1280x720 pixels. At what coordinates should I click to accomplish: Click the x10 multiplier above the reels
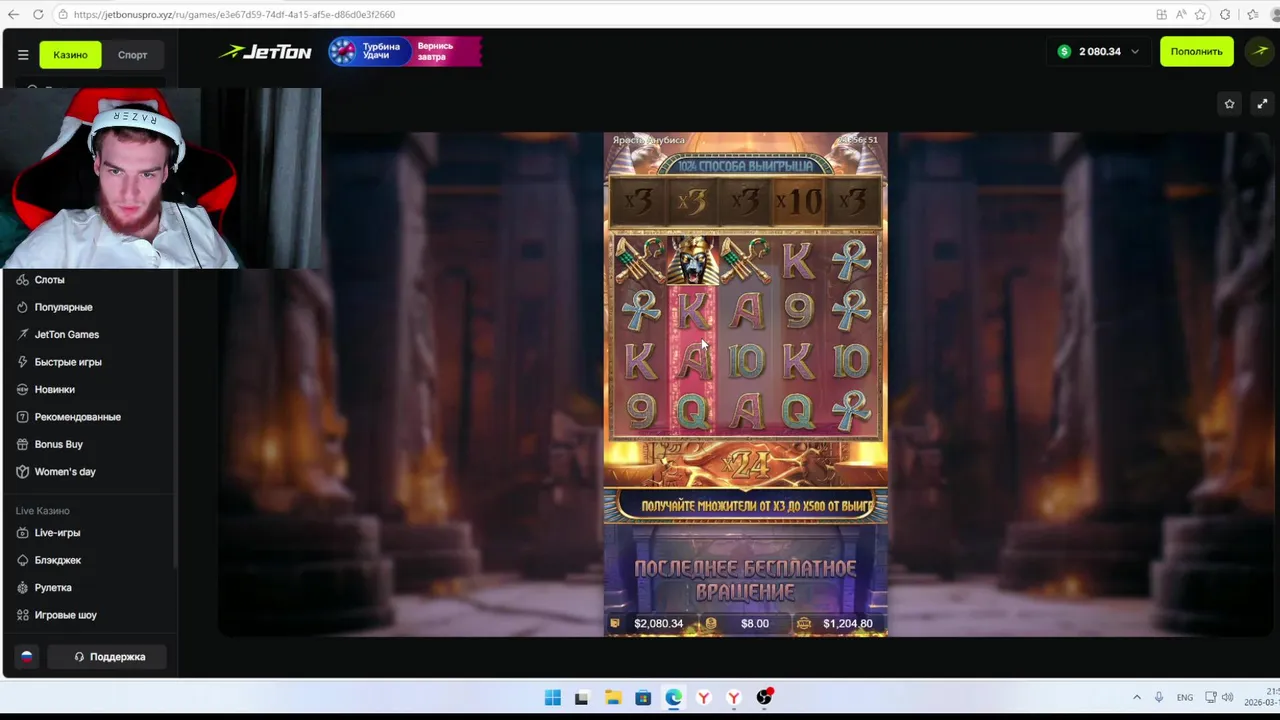pos(799,203)
